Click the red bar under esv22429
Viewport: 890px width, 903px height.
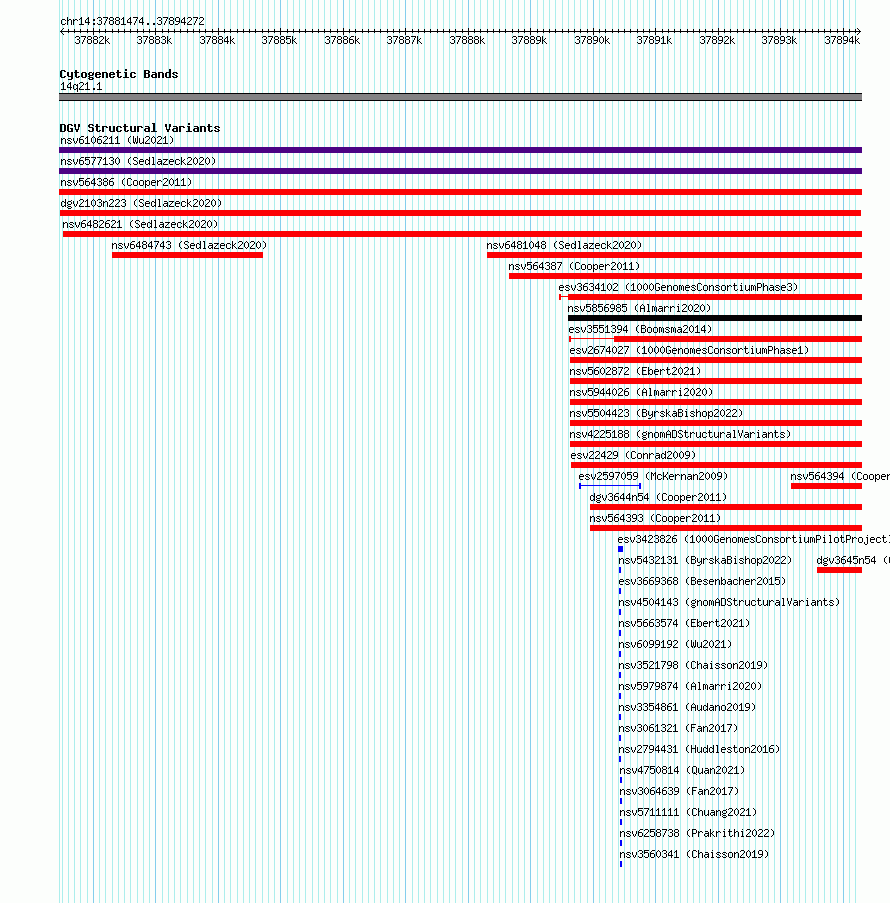(717, 465)
